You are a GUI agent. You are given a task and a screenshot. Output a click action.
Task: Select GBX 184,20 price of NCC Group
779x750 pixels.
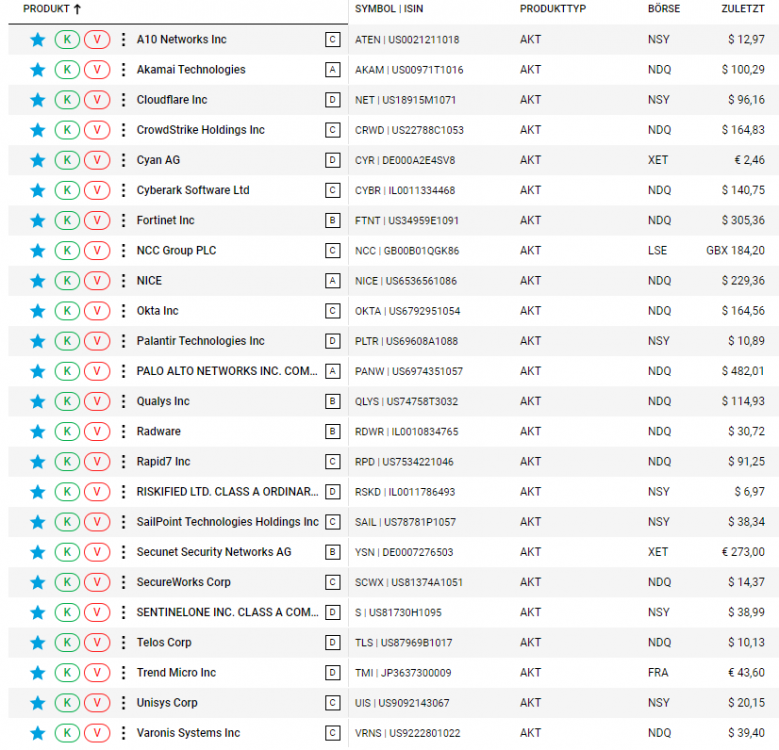(735, 250)
